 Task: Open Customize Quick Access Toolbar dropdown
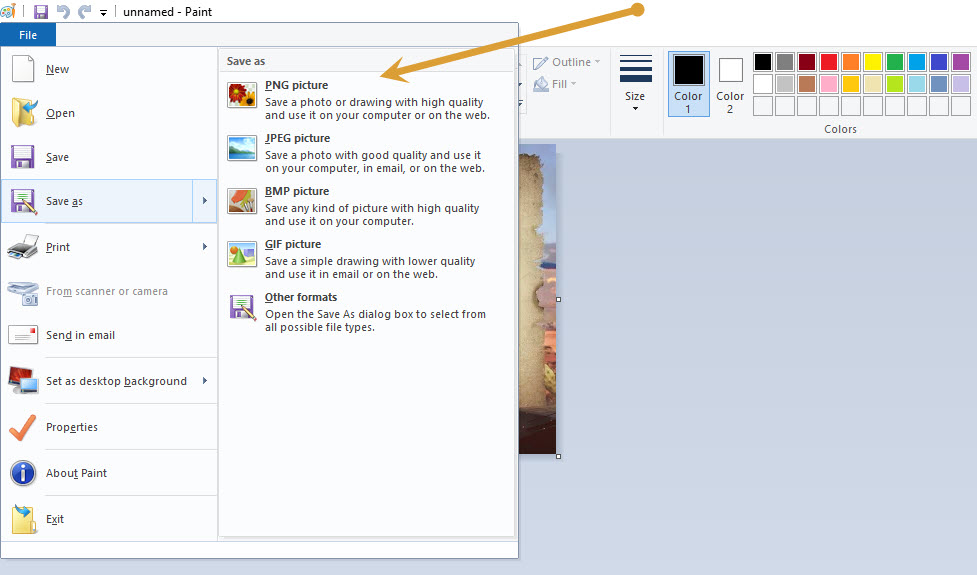click(103, 12)
